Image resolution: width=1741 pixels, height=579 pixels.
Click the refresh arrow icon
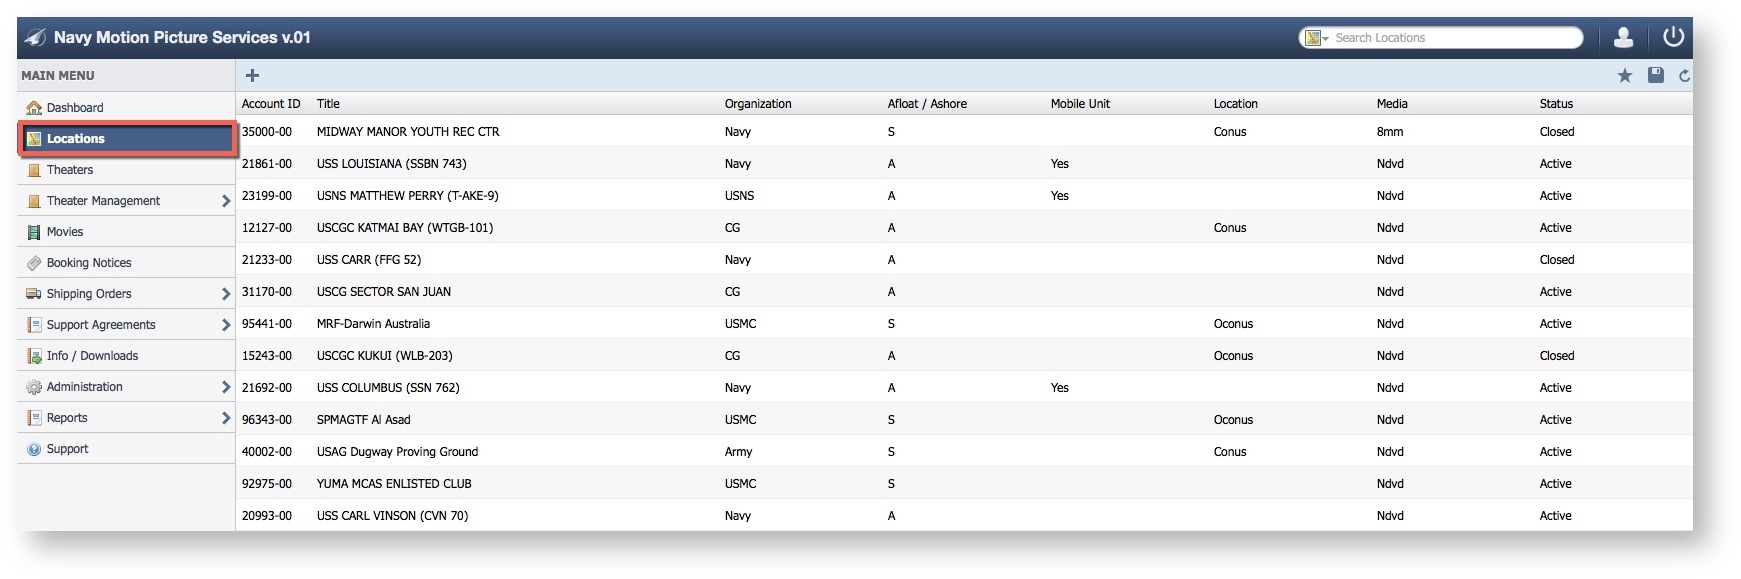1684,76
